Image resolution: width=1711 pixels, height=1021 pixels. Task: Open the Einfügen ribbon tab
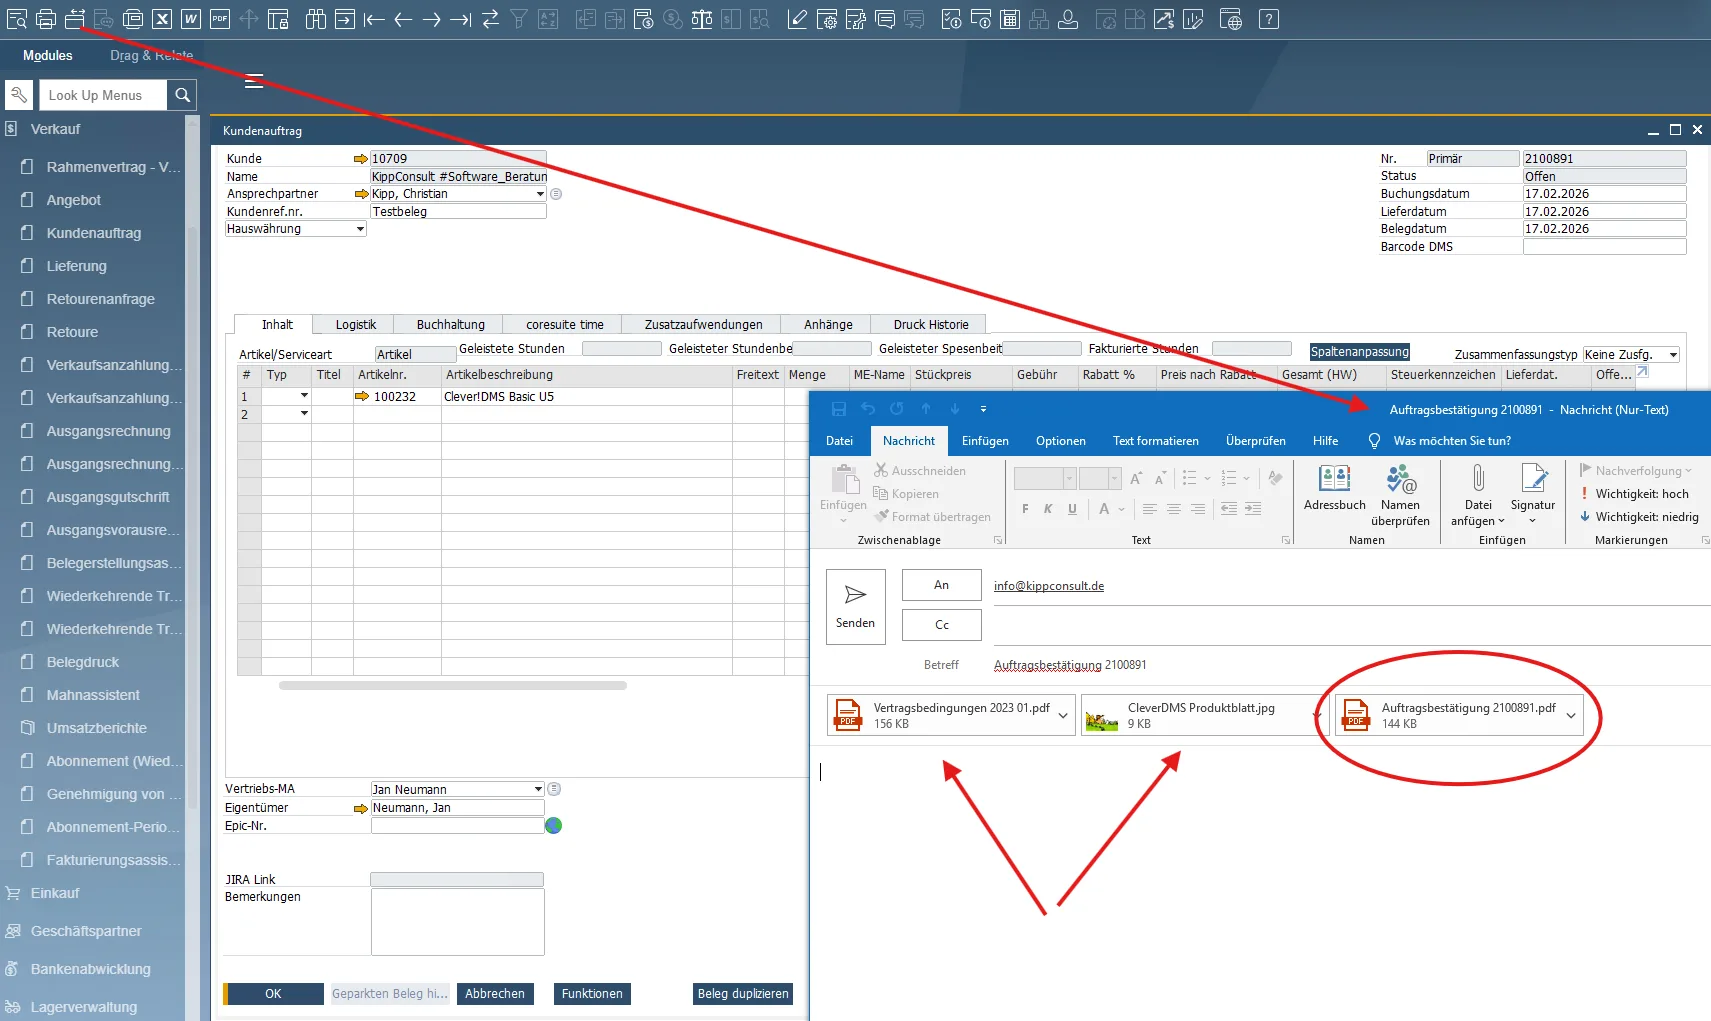(984, 441)
